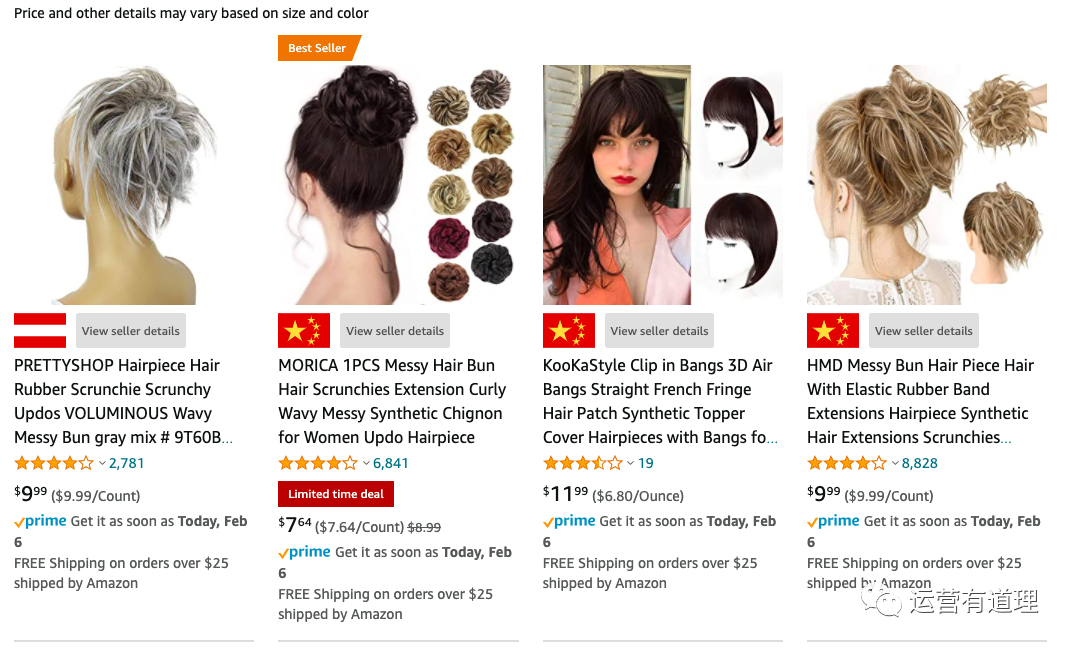Click the China flag icon under HMD product

click(833, 331)
